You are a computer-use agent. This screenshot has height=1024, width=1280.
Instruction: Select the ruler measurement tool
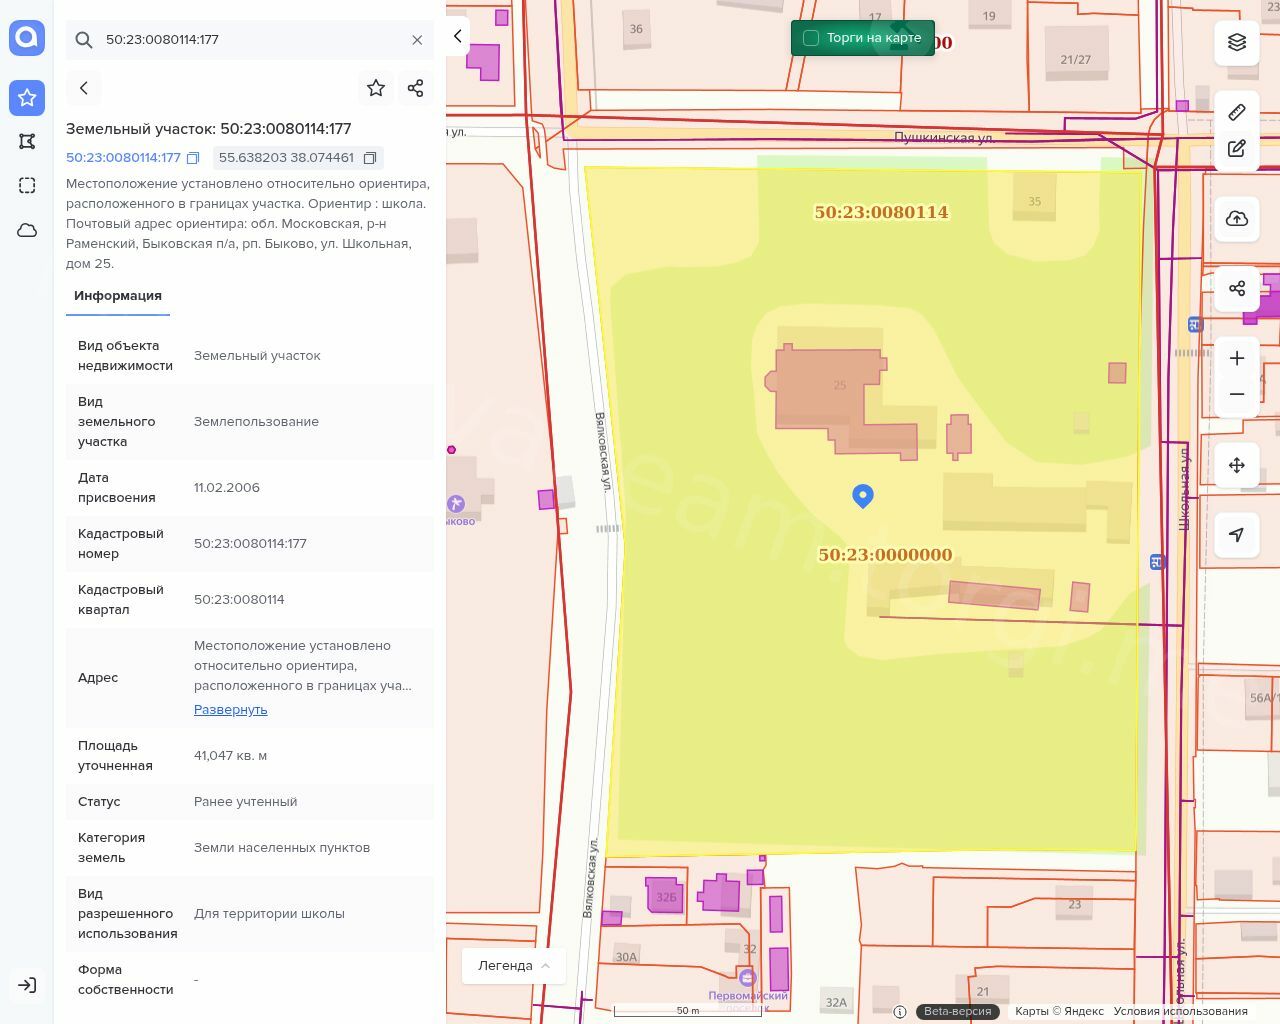1237,112
